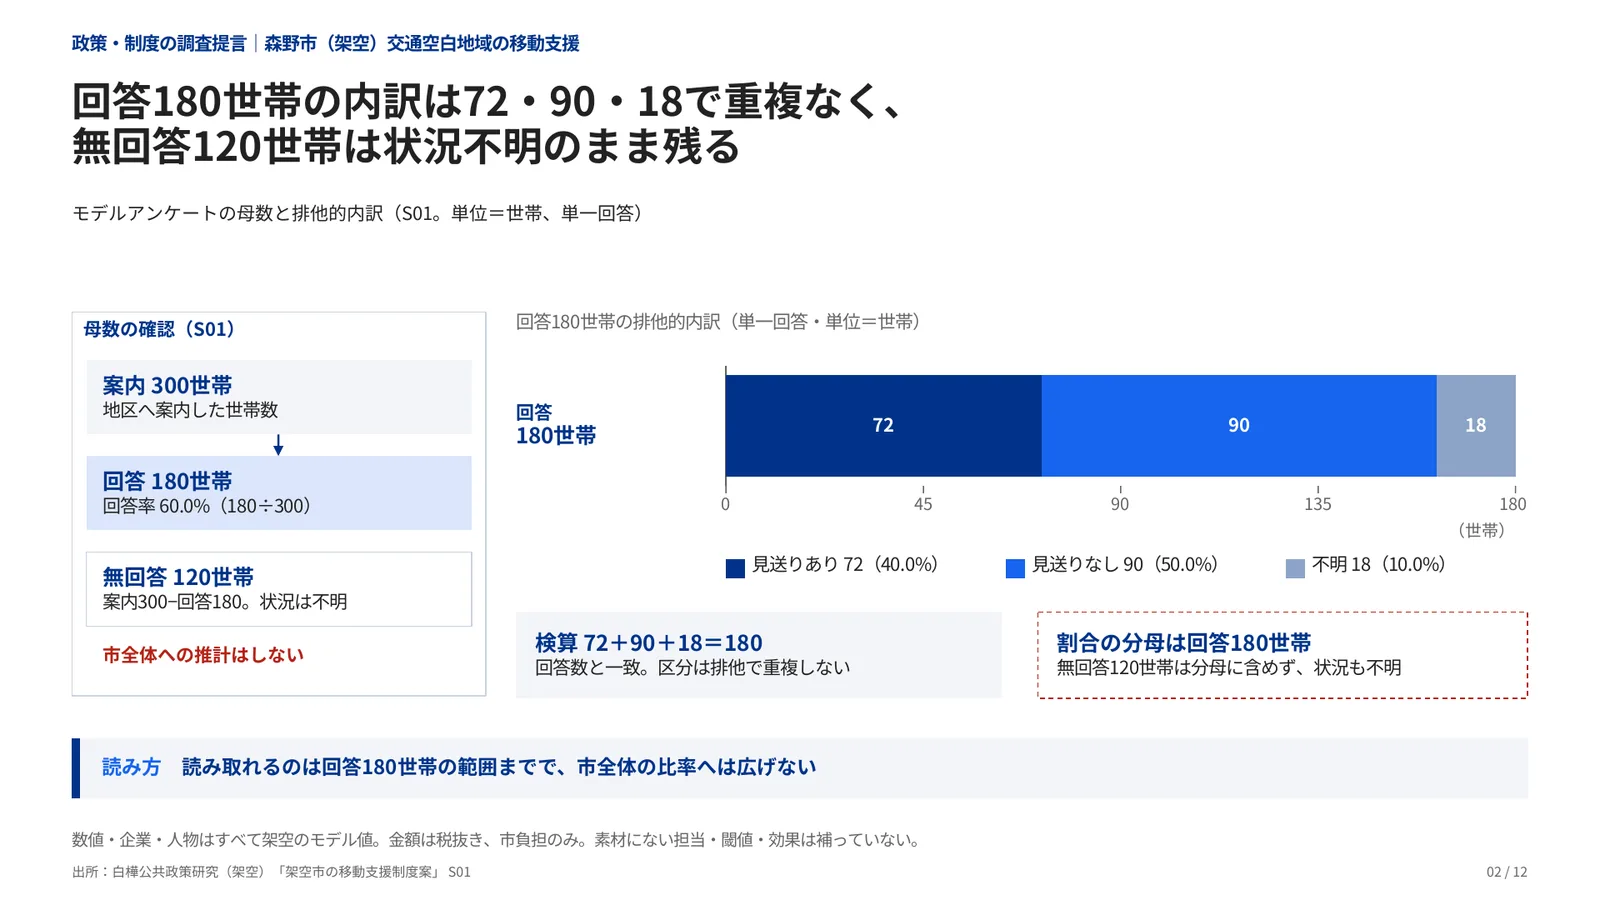1600x900 pixels.
Task: Click the 読み方 label in the bottom banner
Action: pos(131,767)
